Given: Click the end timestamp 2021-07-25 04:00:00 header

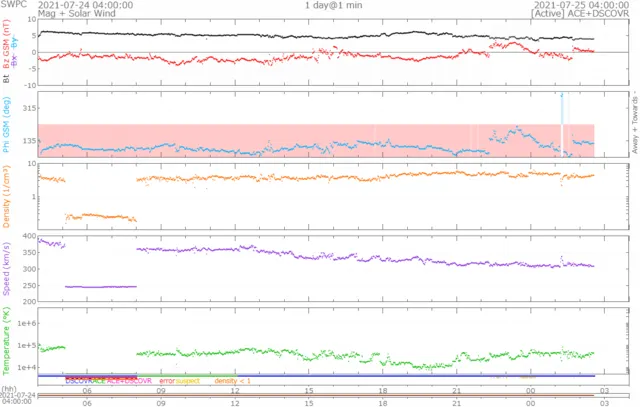Looking at the screenshot, I should coord(582,5).
